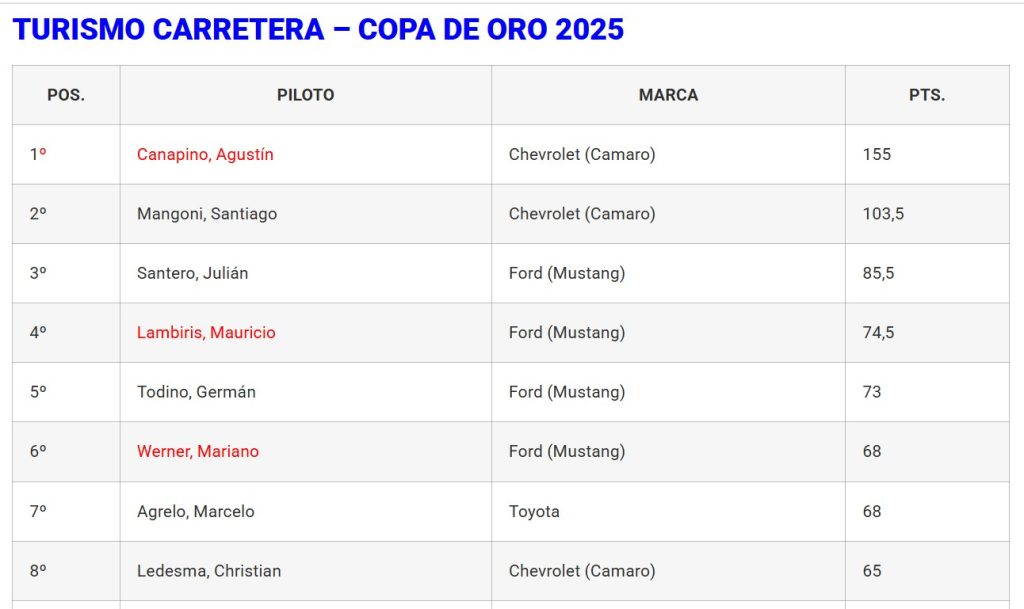The height and width of the screenshot is (609, 1024).
Task: Click the Turismo Carretera Copa de Oro heading
Action: pyautogui.click(x=318, y=30)
